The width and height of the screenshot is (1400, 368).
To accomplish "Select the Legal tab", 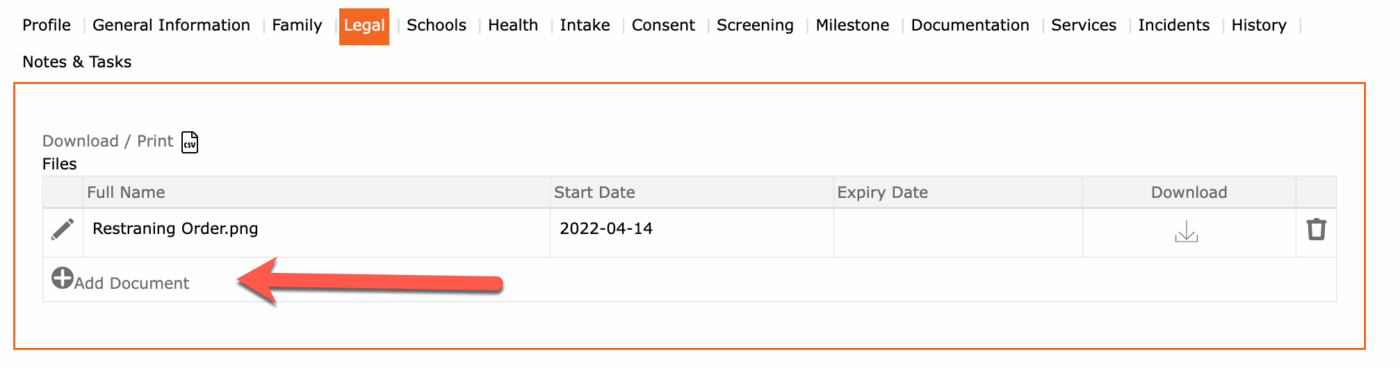I will pos(364,26).
